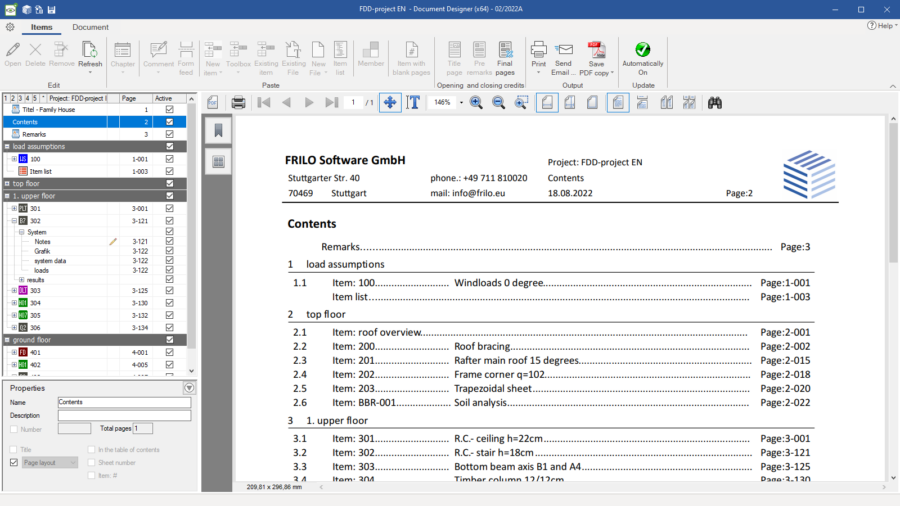Viewport: 900px width, 506px height.
Task: Select the Contents row
Action: pos(95,122)
